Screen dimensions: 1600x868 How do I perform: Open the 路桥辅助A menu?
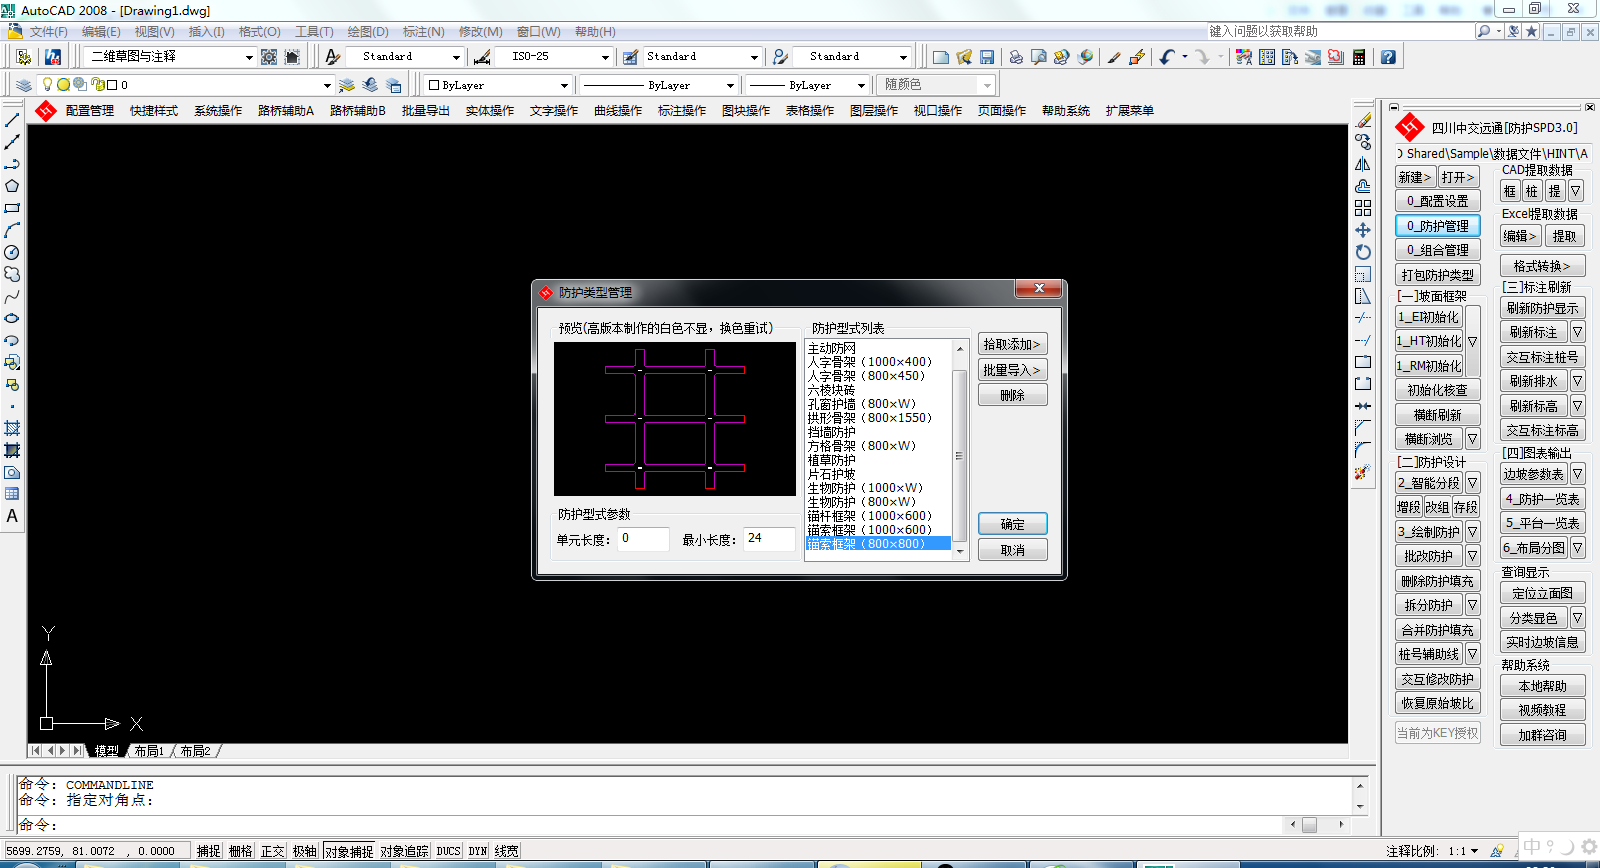286,111
